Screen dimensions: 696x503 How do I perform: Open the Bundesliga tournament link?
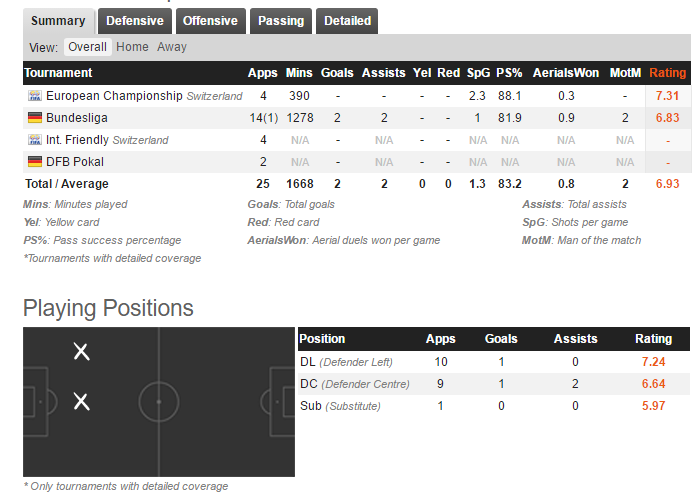(77, 118)
